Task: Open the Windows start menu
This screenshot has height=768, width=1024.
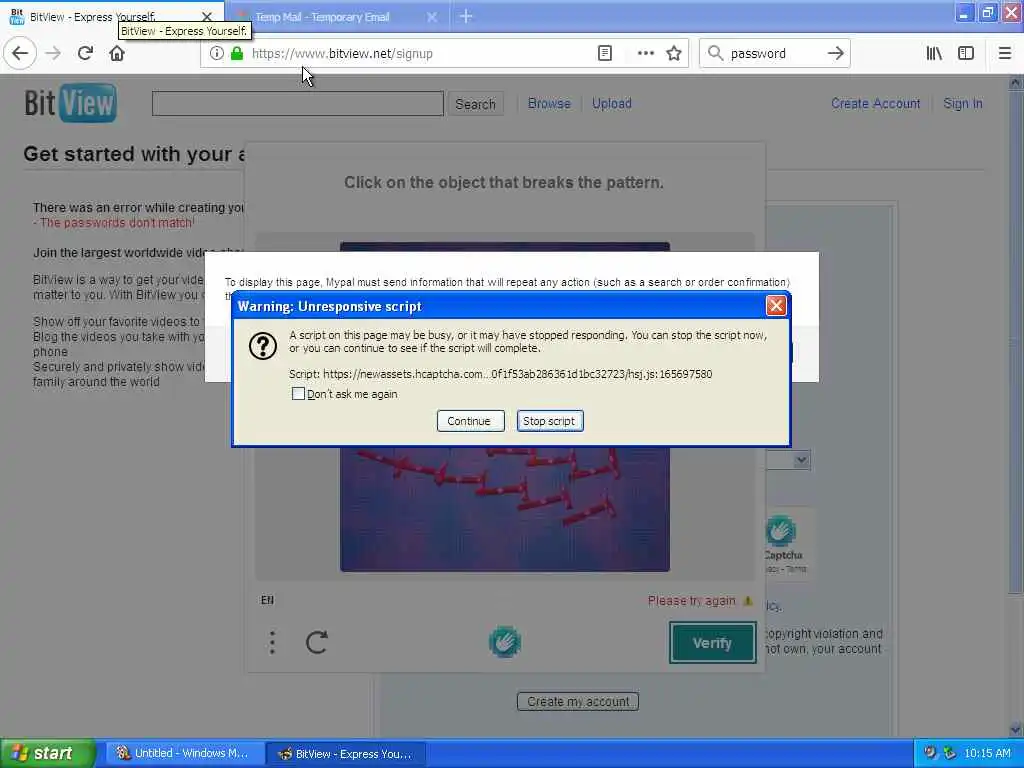Action: [x=48, y=754]
